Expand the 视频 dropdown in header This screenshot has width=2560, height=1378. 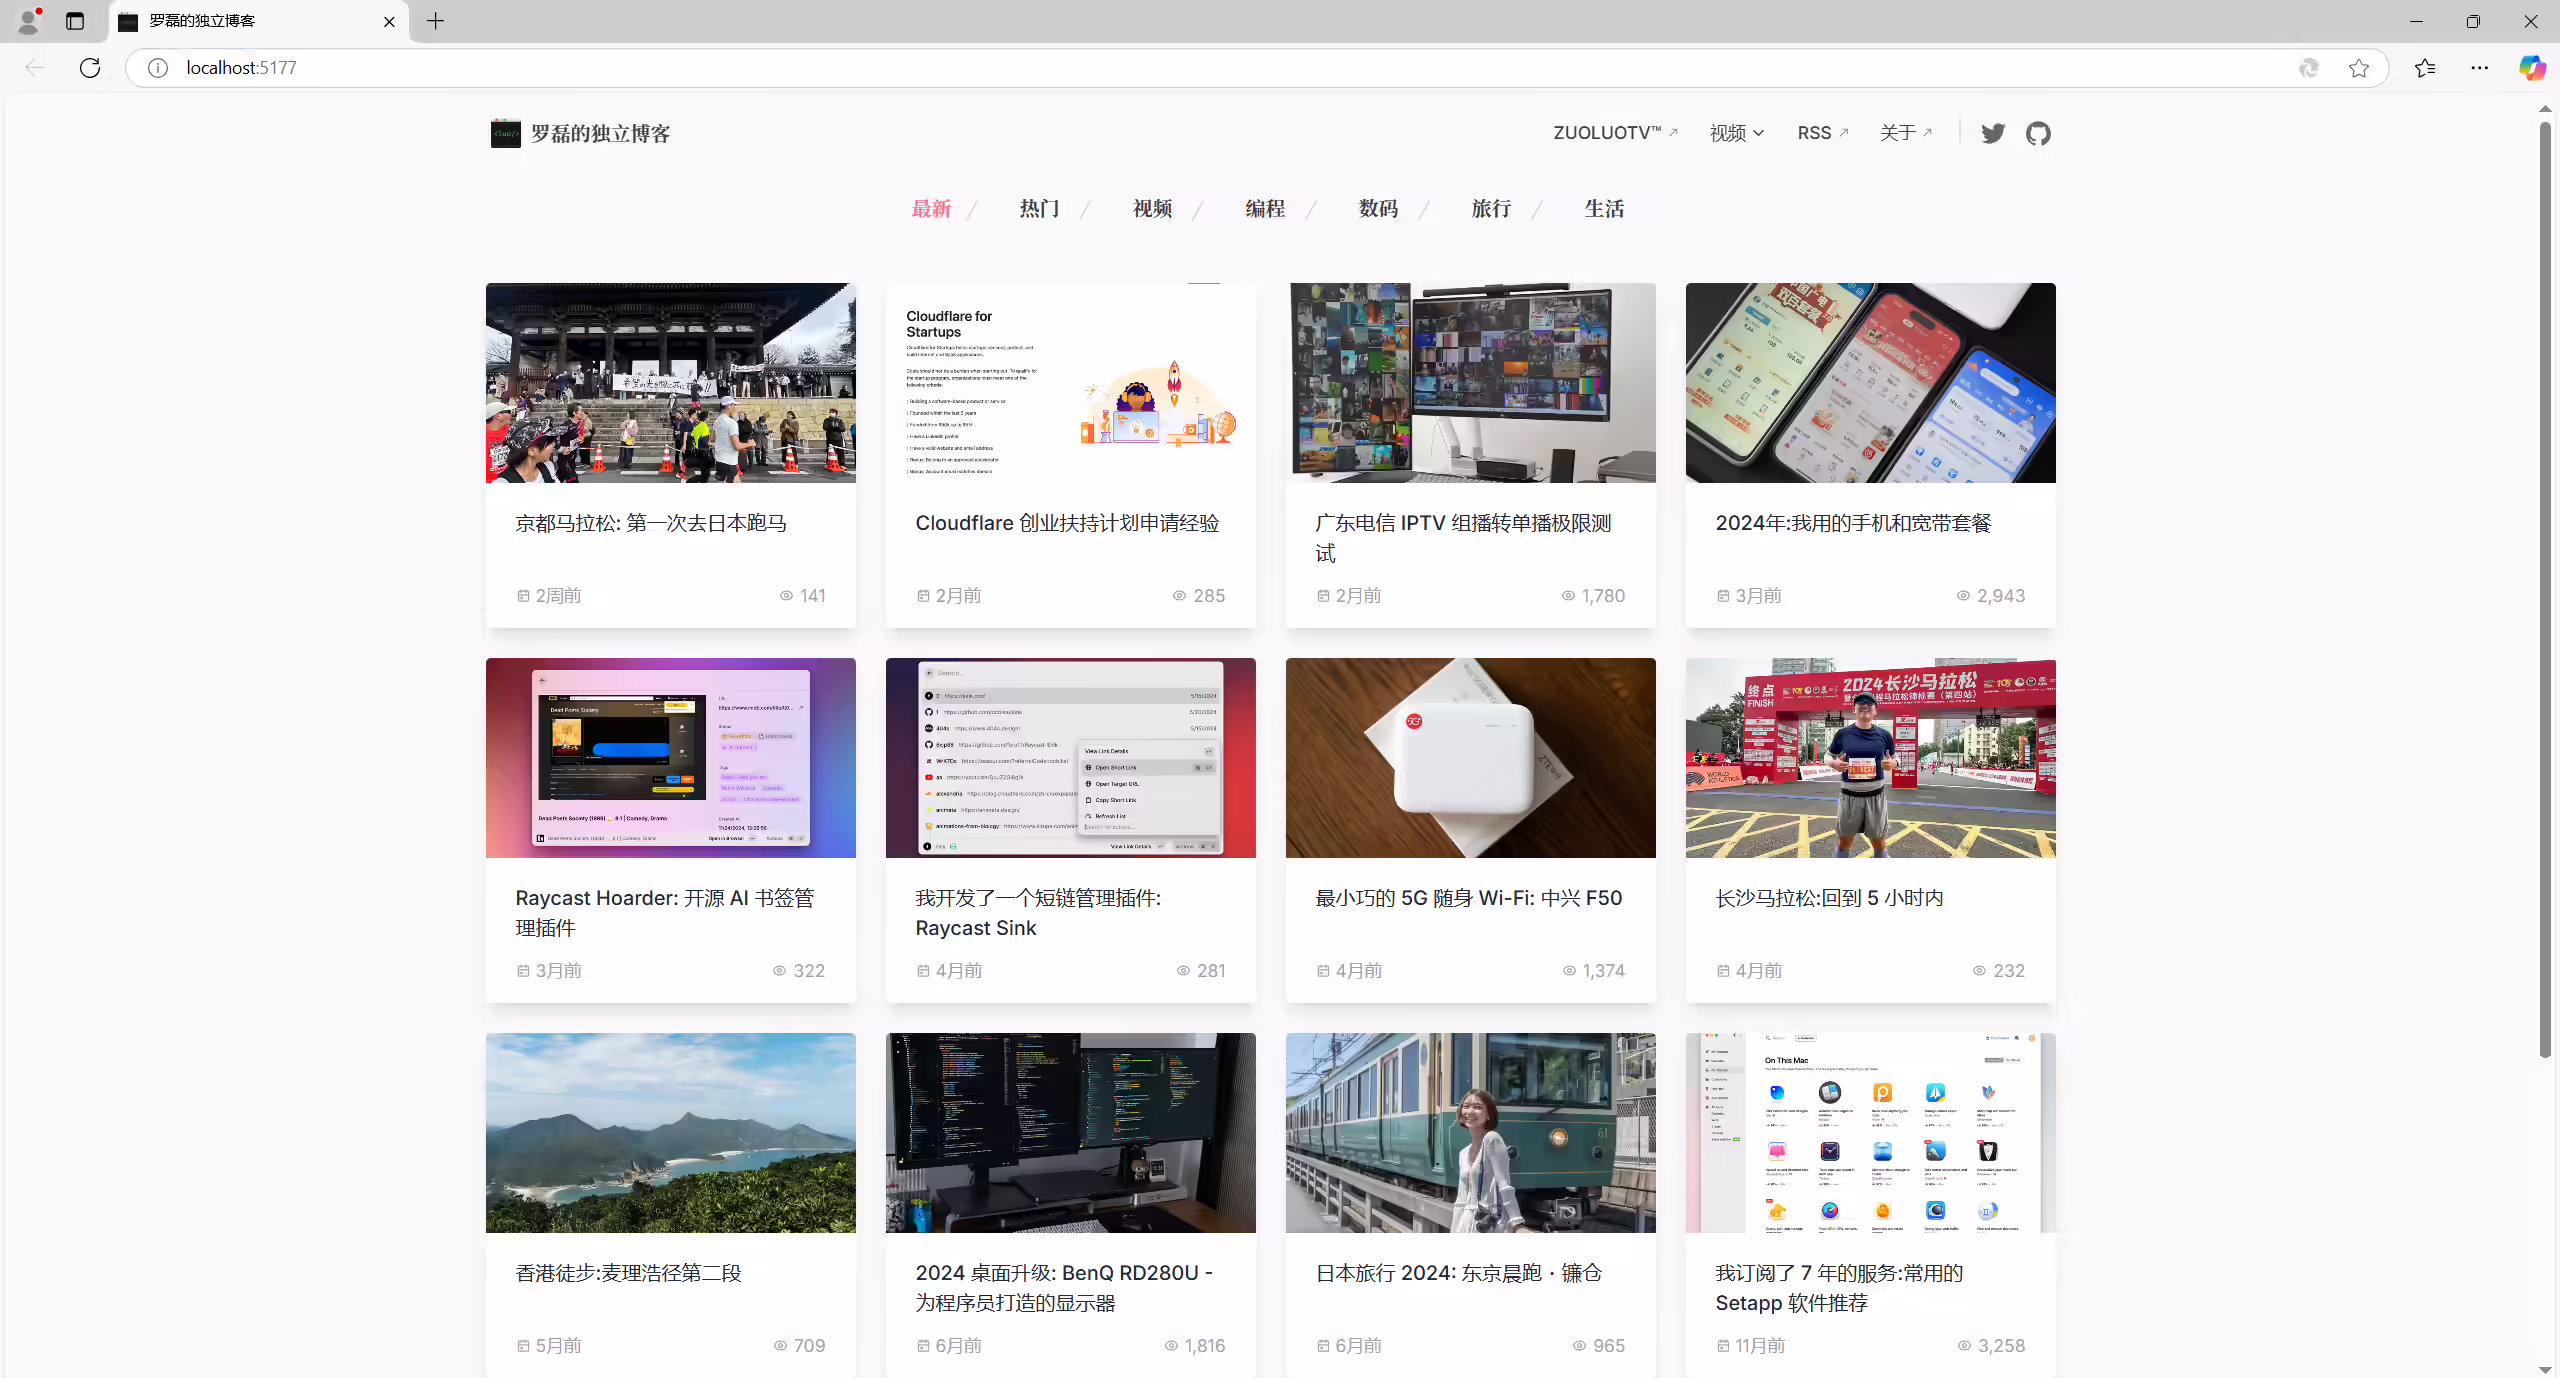[1737, 133]
